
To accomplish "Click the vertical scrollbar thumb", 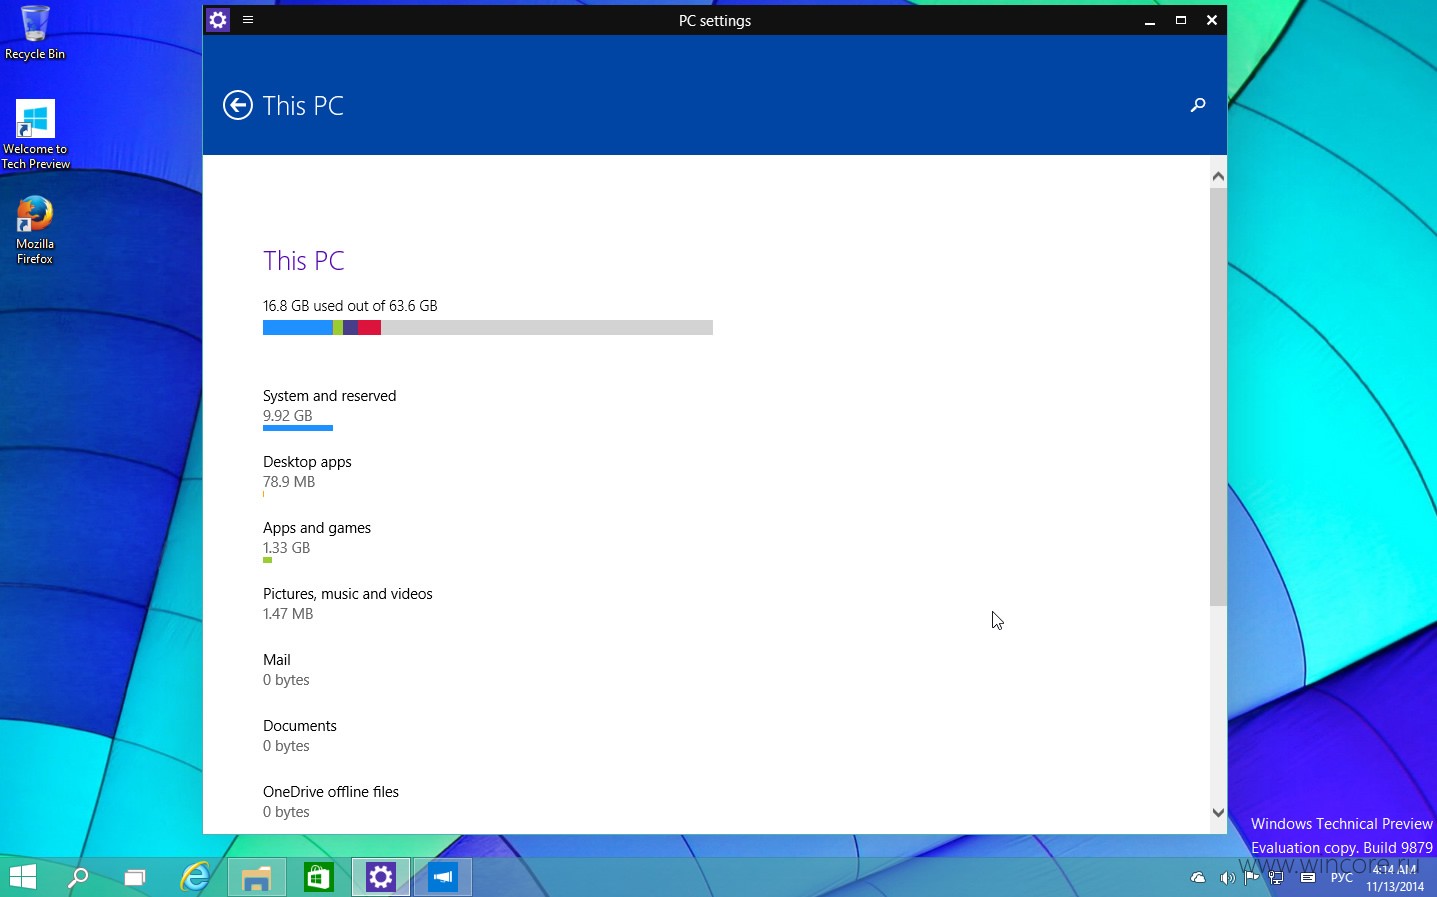I will pyautogui.click(x=1218, y=396).
